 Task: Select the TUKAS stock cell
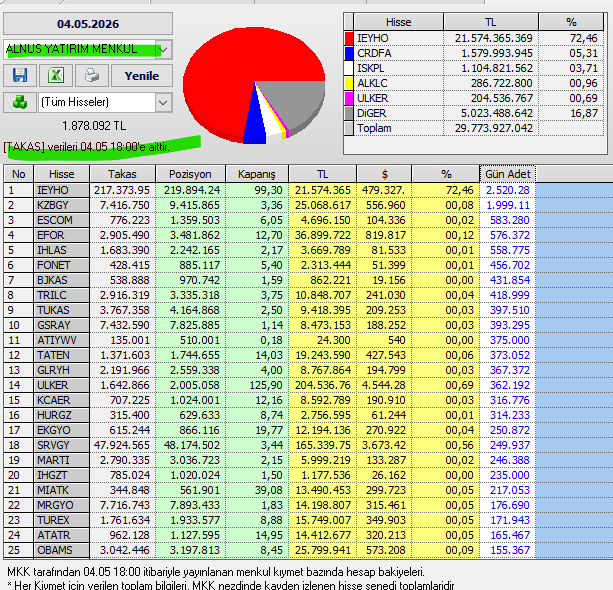click(x=61, y=310)
